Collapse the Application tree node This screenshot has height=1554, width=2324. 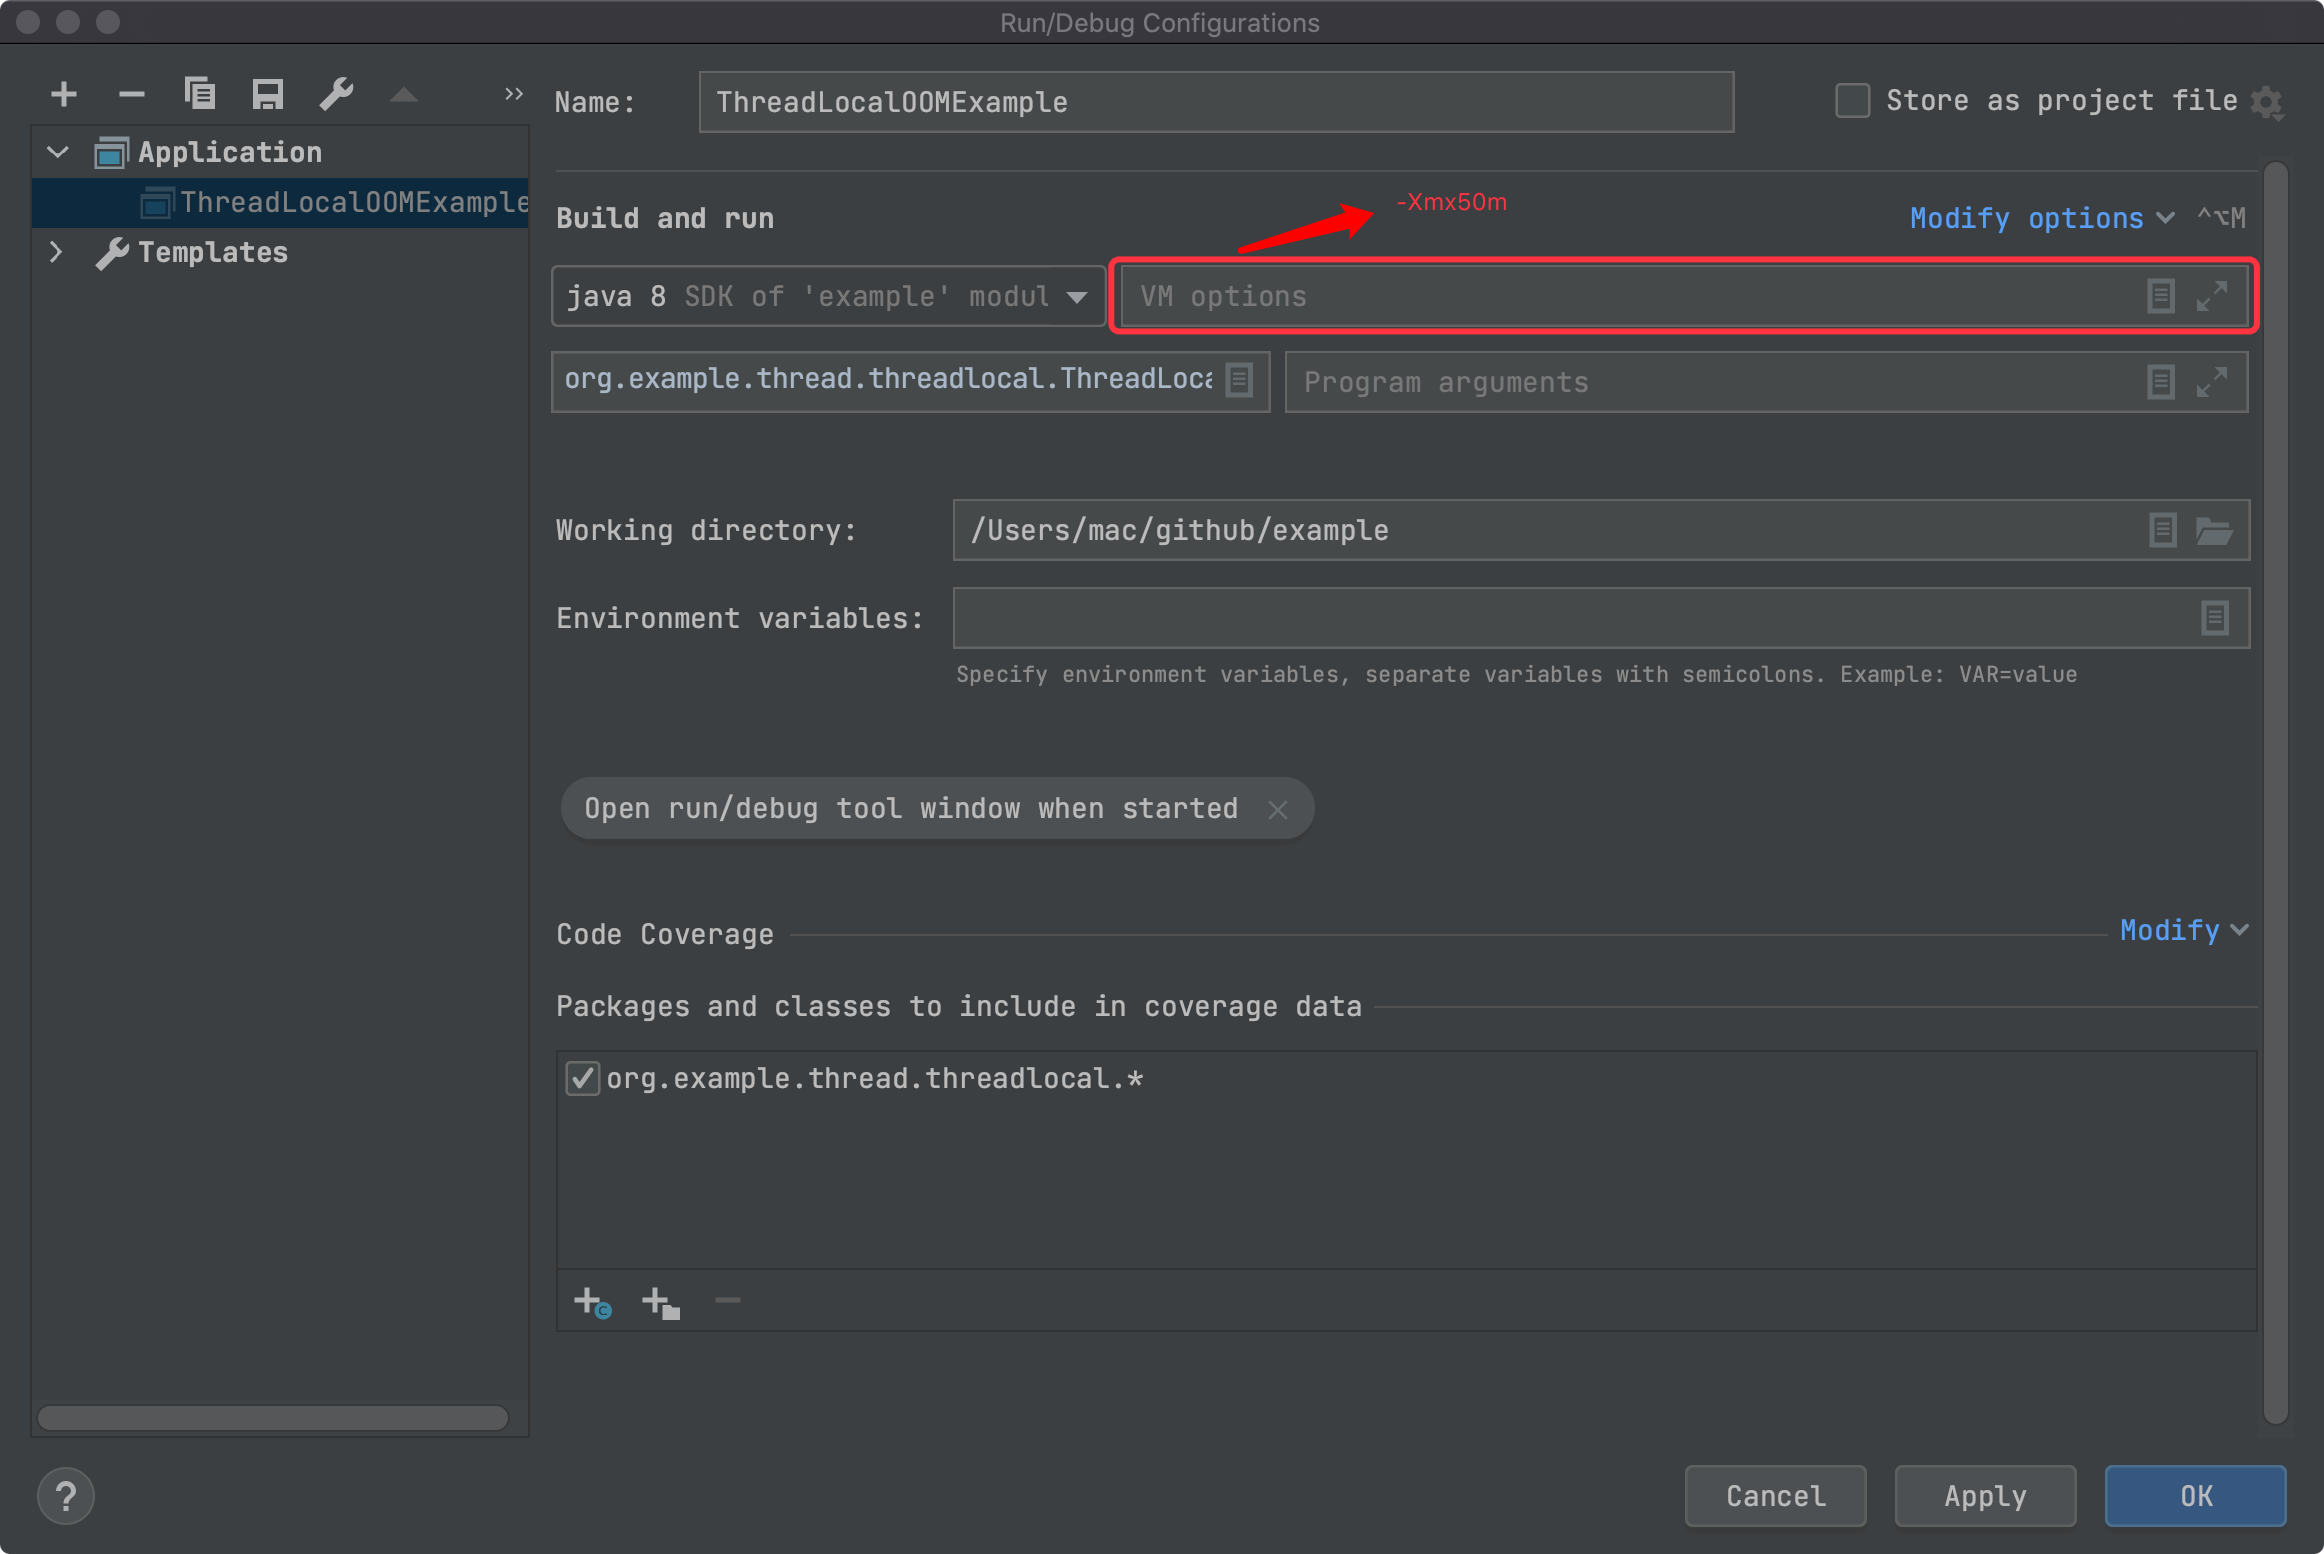58,152
